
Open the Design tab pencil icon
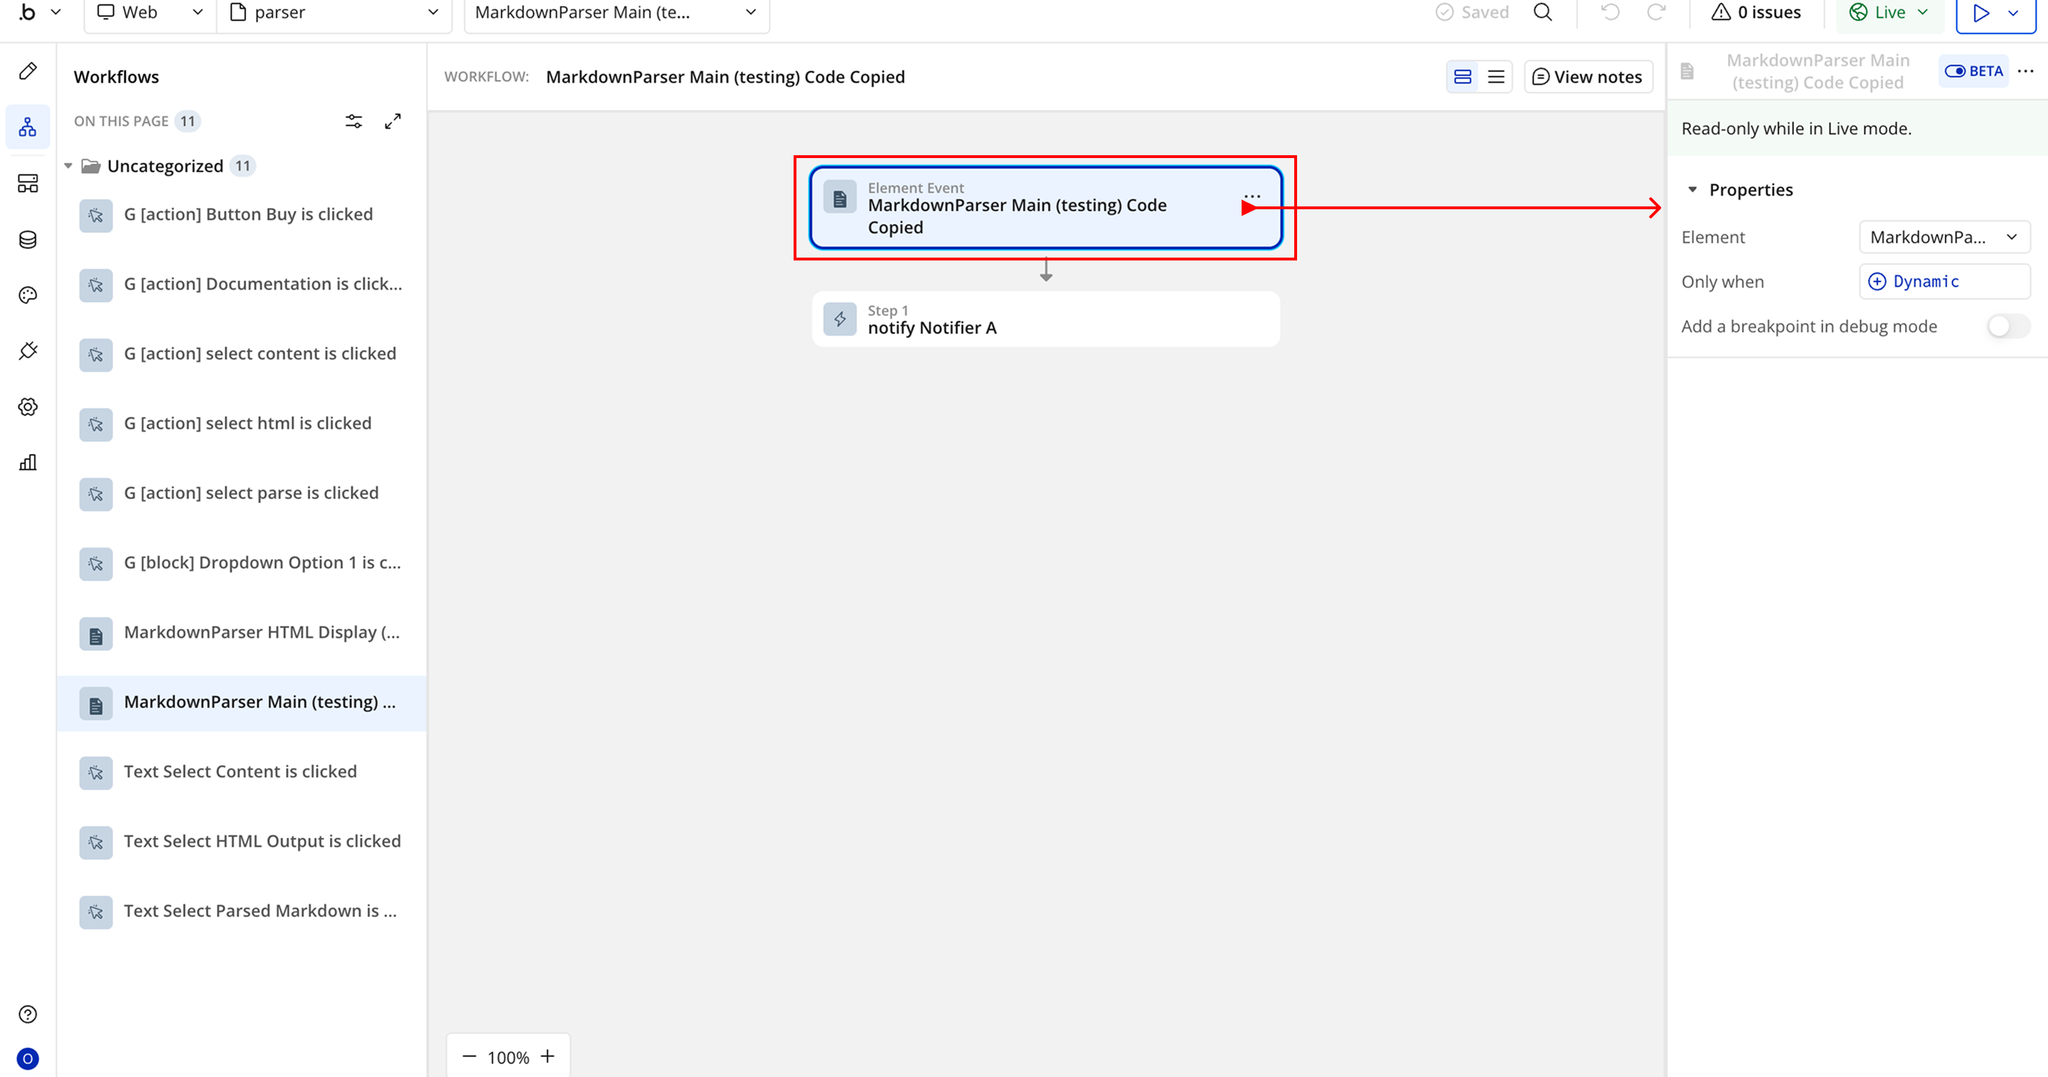tap(28, 71)
